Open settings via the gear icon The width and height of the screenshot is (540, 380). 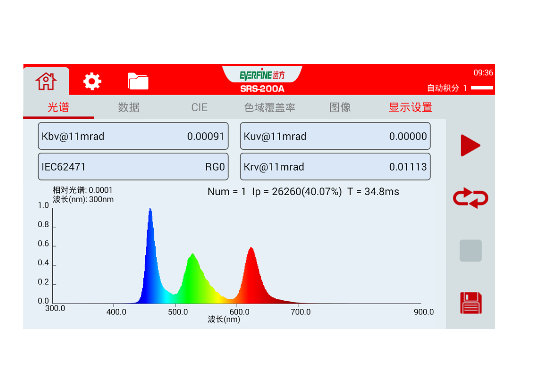[x=92, y=81]
